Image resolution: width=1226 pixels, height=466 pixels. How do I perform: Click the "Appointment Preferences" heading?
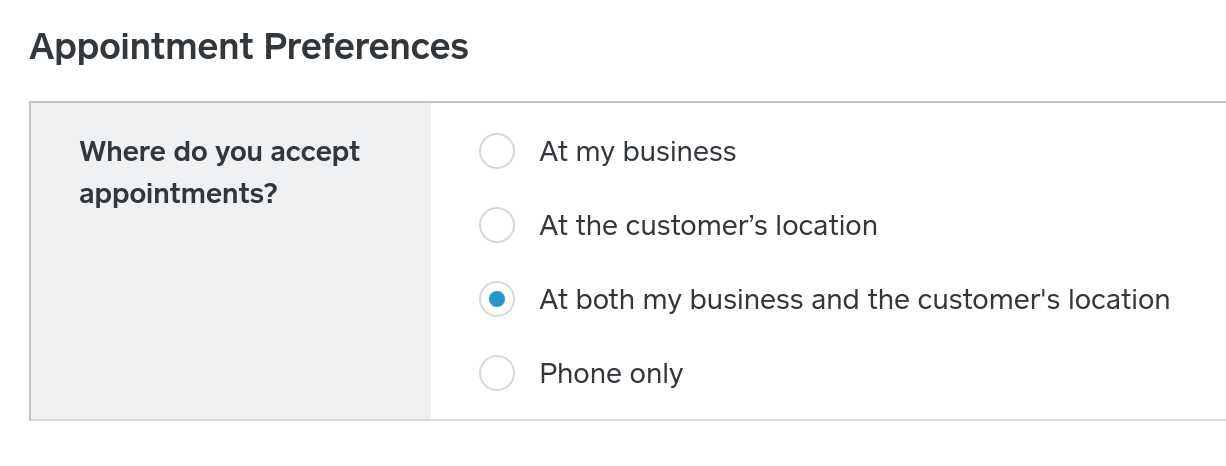(x=249, y=47)
